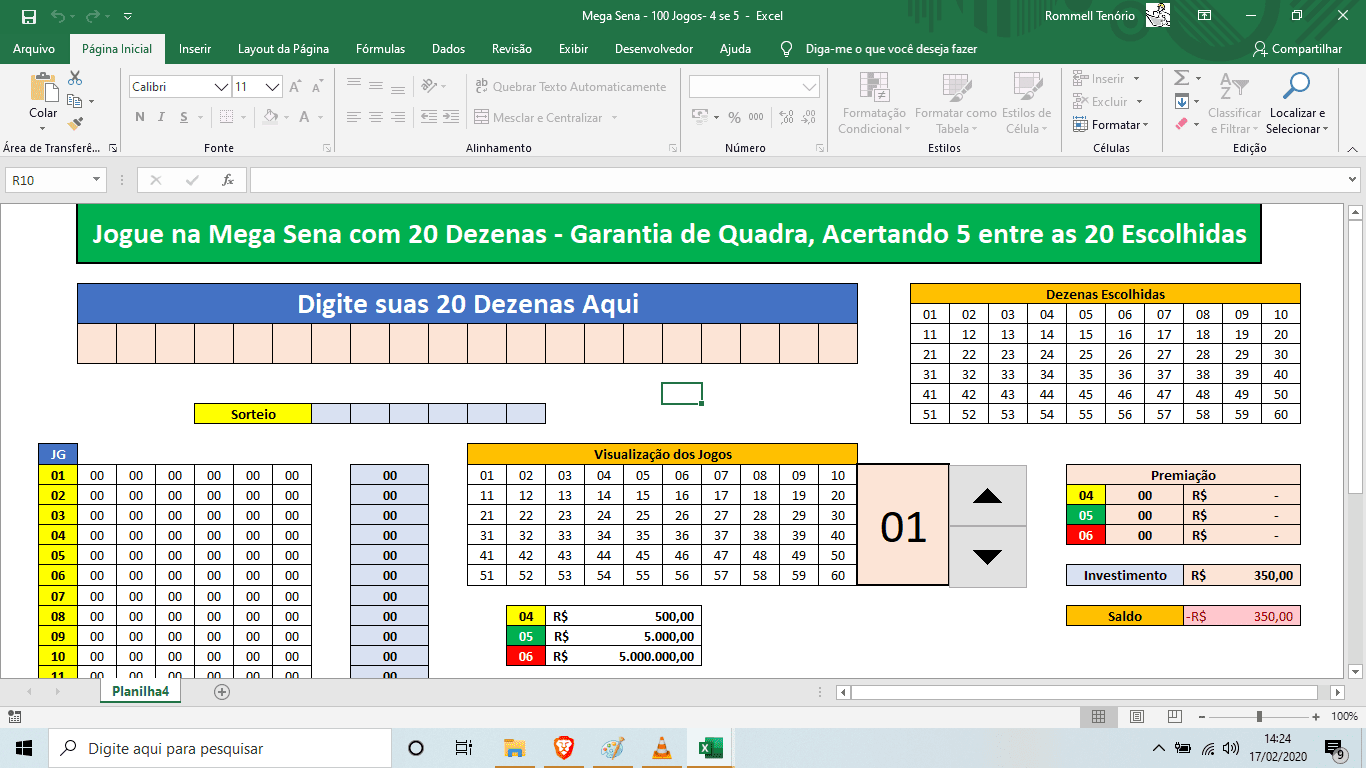1366x768 pixels.
Task: Switch to Page Layout view in status bar
Action: pos(1136,716)
